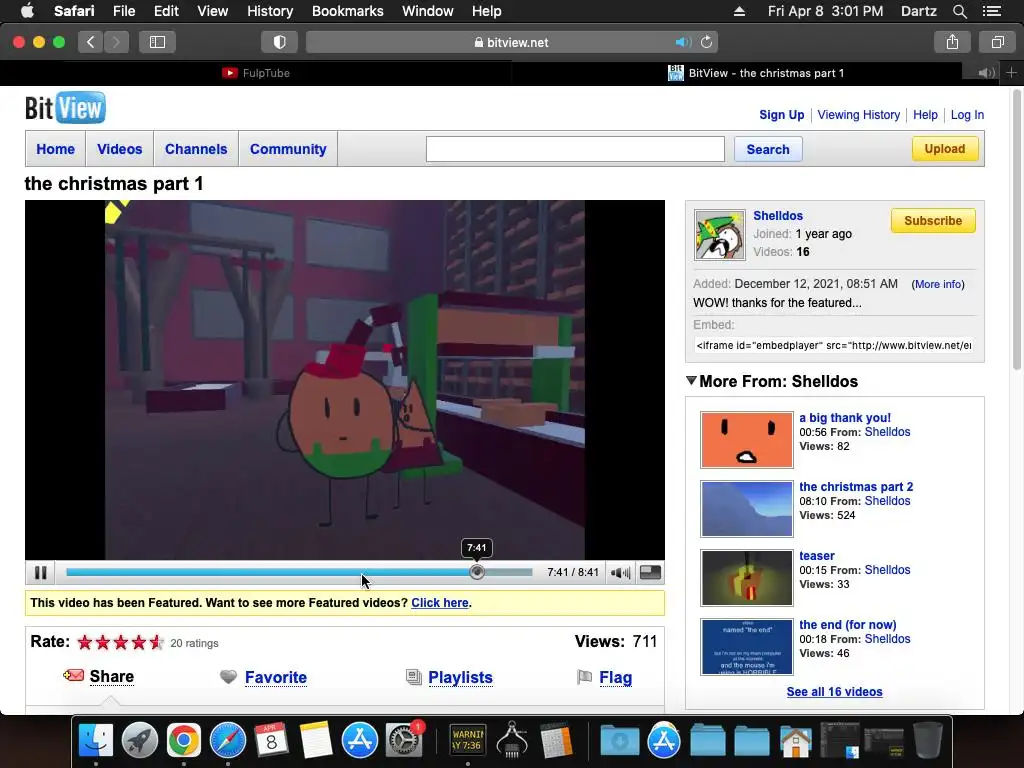Open 'the end (for now)' video title
Screen dimensions: 1024x768
coord(848,625)
